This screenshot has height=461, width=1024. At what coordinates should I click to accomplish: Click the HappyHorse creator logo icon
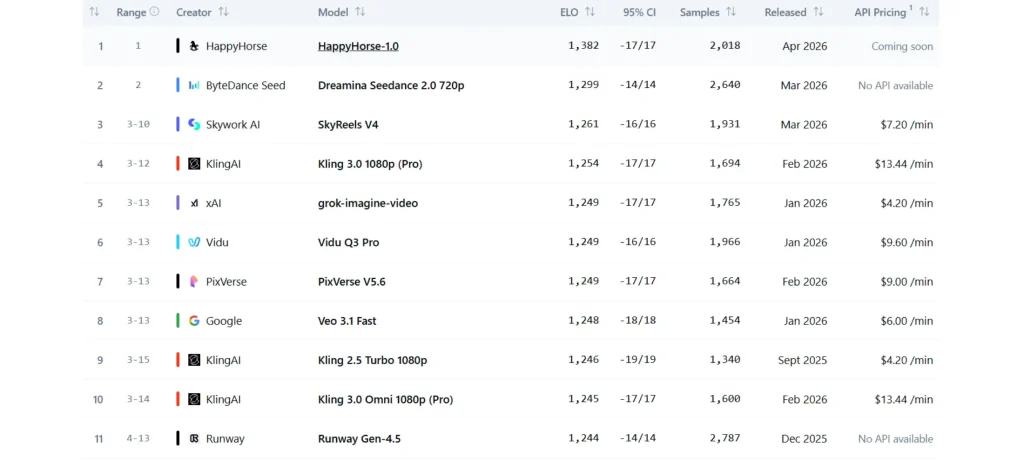point(194,46)
